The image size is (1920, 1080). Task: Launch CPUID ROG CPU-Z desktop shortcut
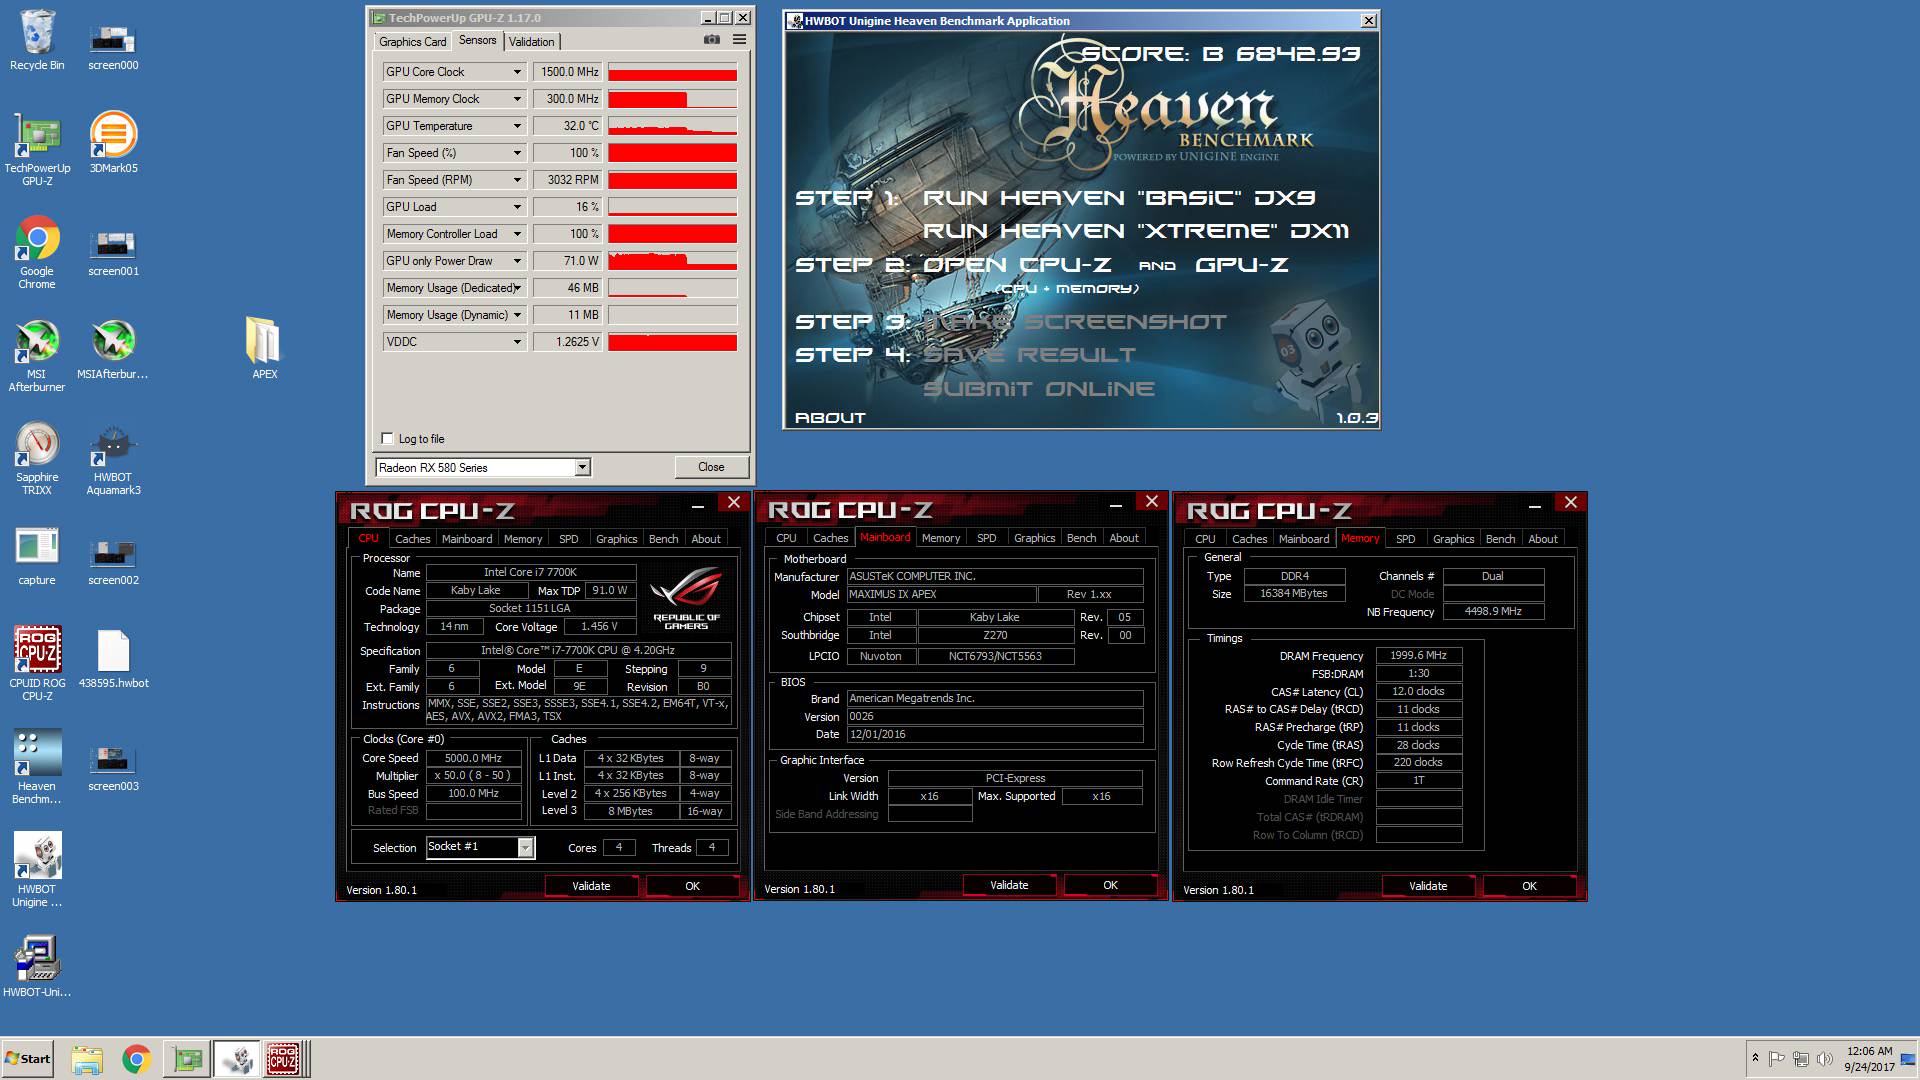click(x=37, y=664)
